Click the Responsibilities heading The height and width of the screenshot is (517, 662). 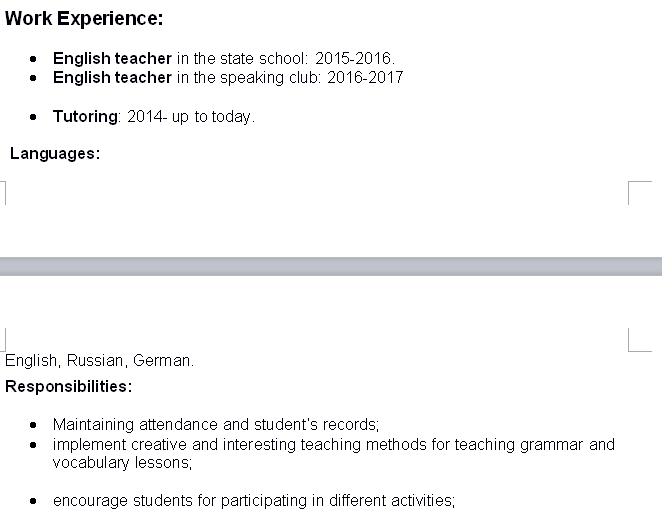(68, 387)
